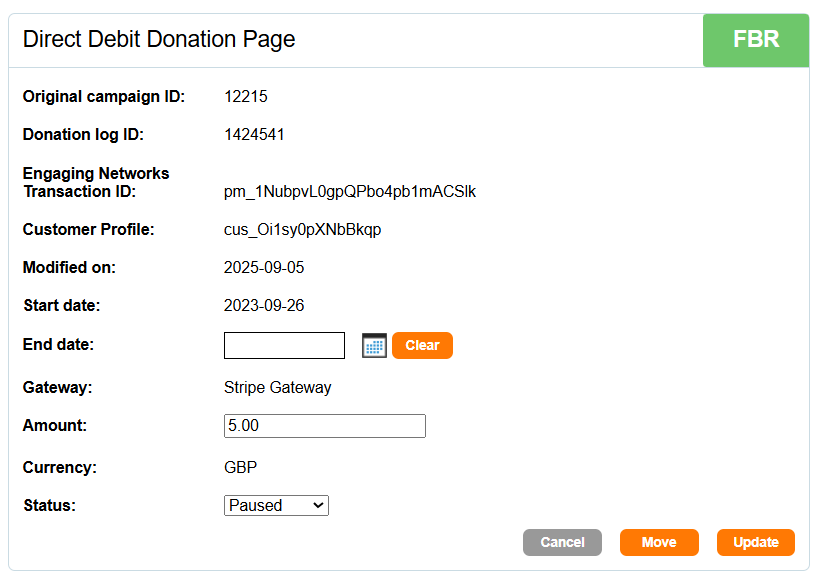Click the green FBR badge
The image size is (821, 580).
click(756, 40)
